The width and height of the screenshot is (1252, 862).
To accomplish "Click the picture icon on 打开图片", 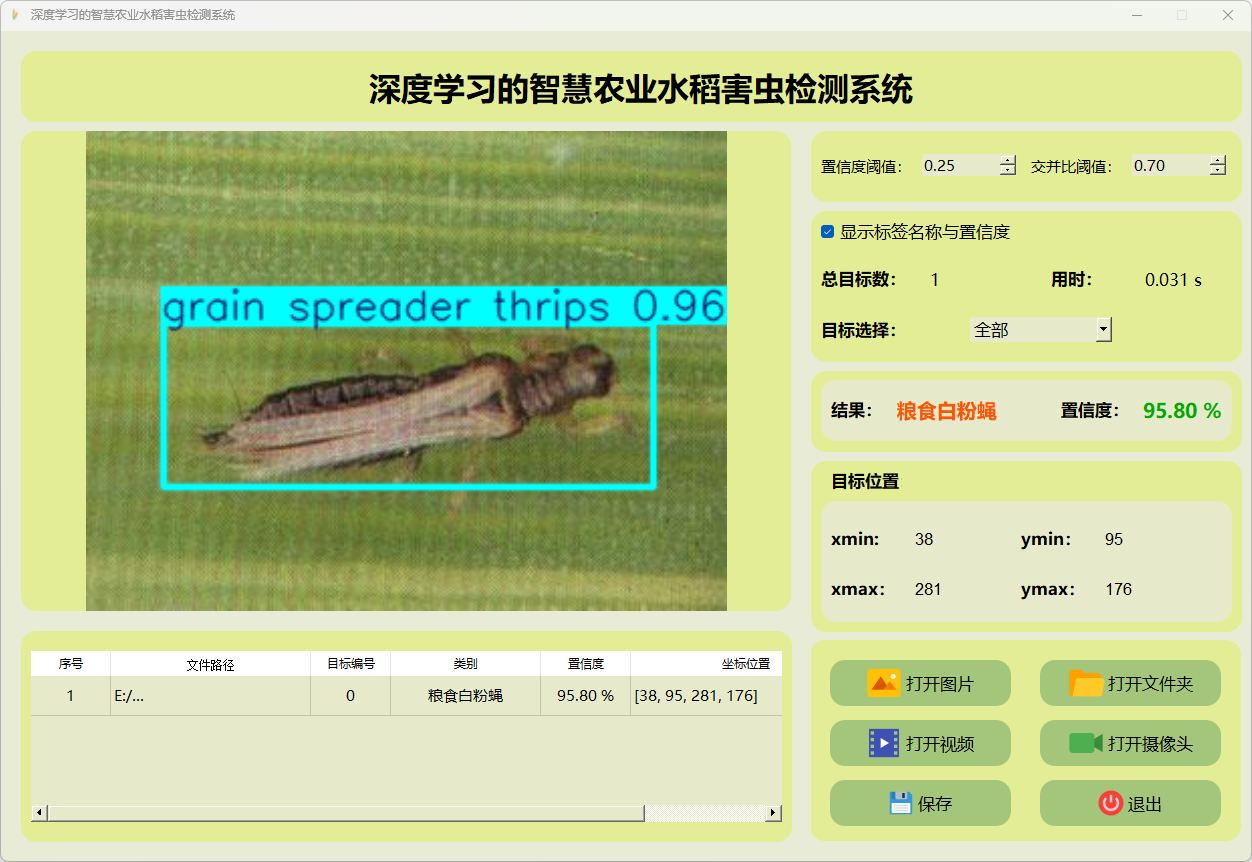I will pos(884,683).
